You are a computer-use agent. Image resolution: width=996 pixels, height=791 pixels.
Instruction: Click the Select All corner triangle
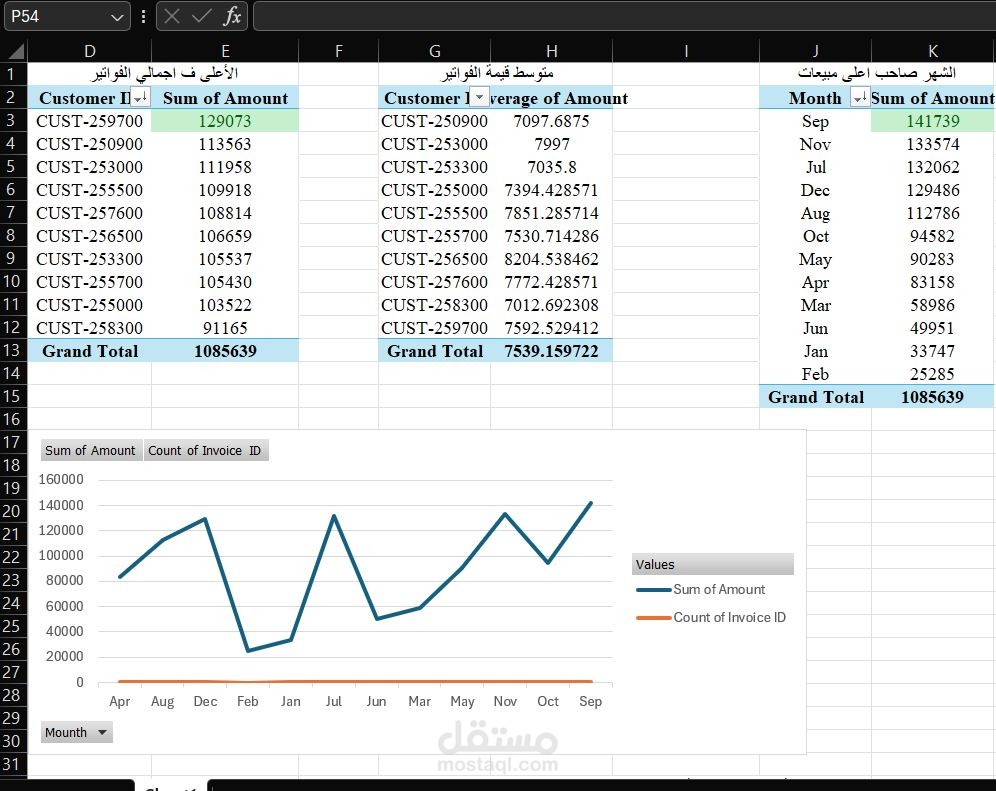(16, 51)
